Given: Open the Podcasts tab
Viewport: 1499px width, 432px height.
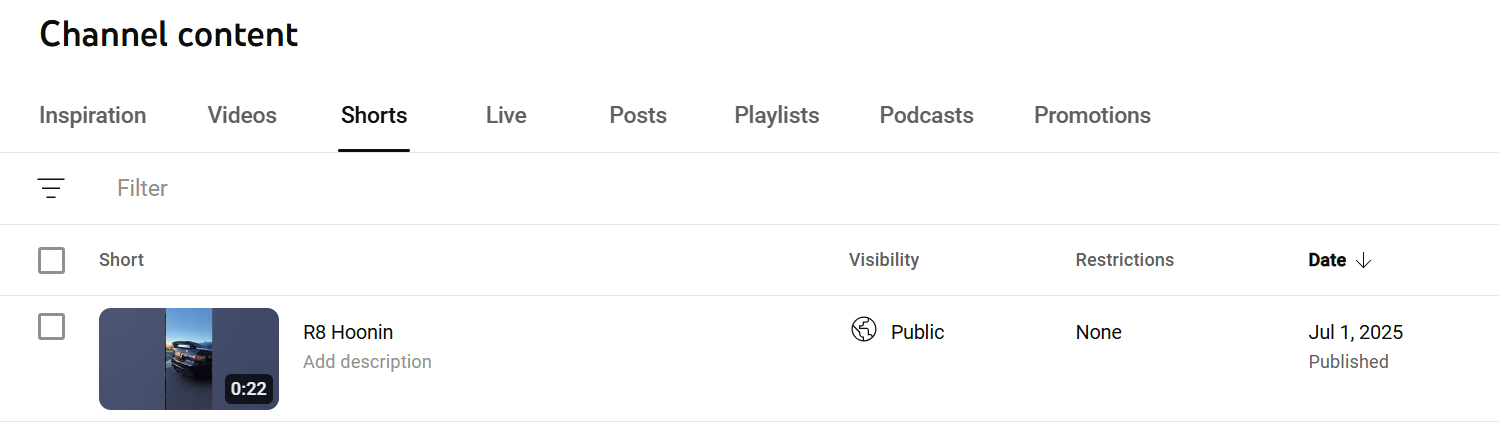Looking at the screenshot, I should click(x=926, y=116).
